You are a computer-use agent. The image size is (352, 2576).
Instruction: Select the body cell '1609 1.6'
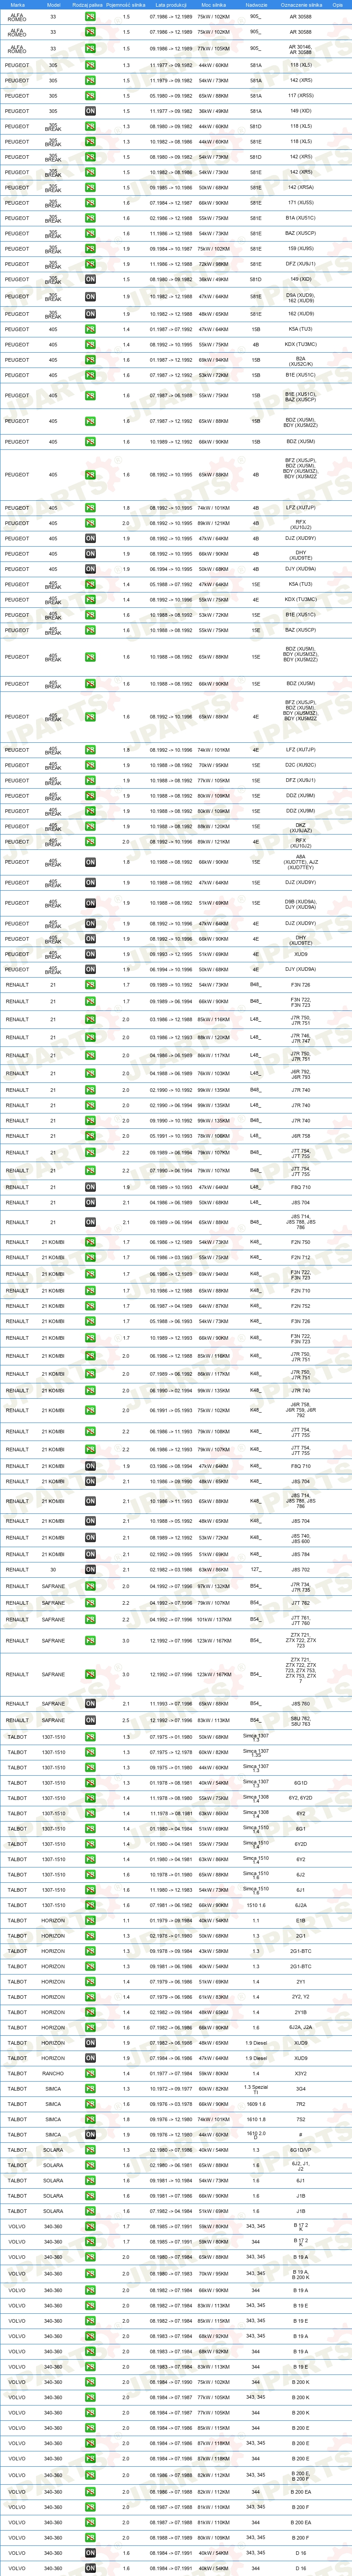click(x=256, y=2104)
